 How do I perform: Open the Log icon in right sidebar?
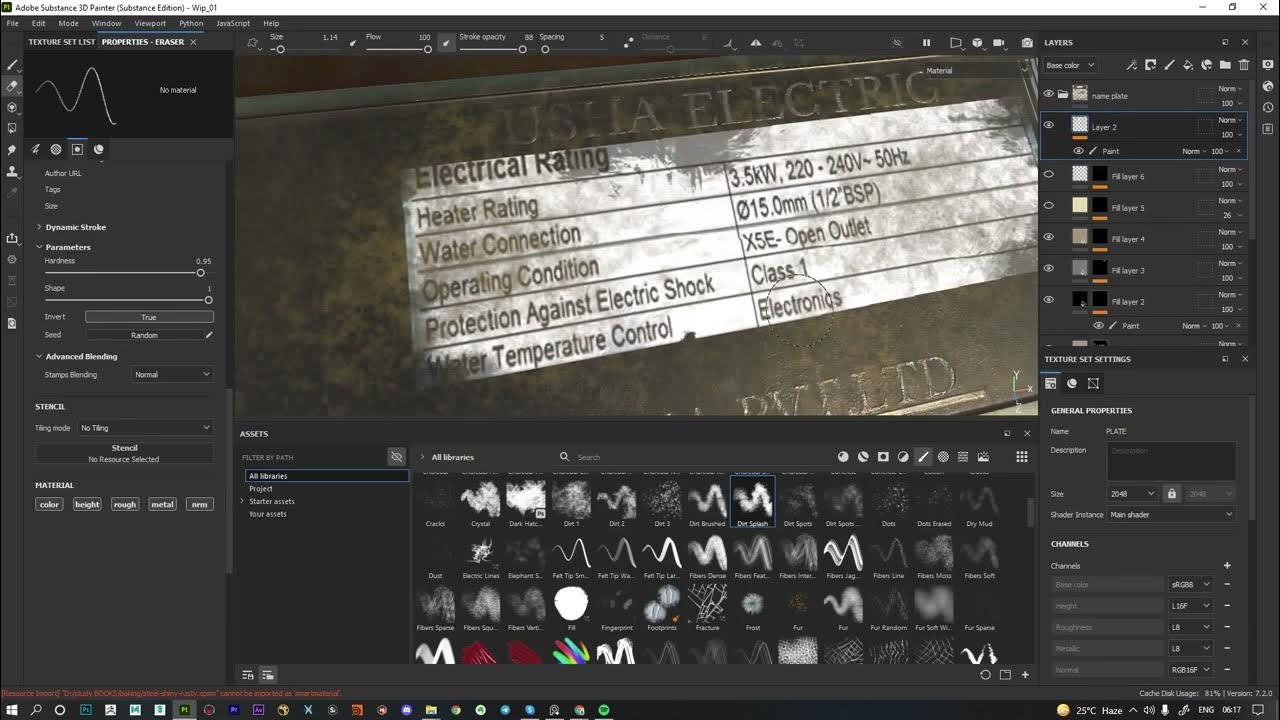click(1268, 128)
